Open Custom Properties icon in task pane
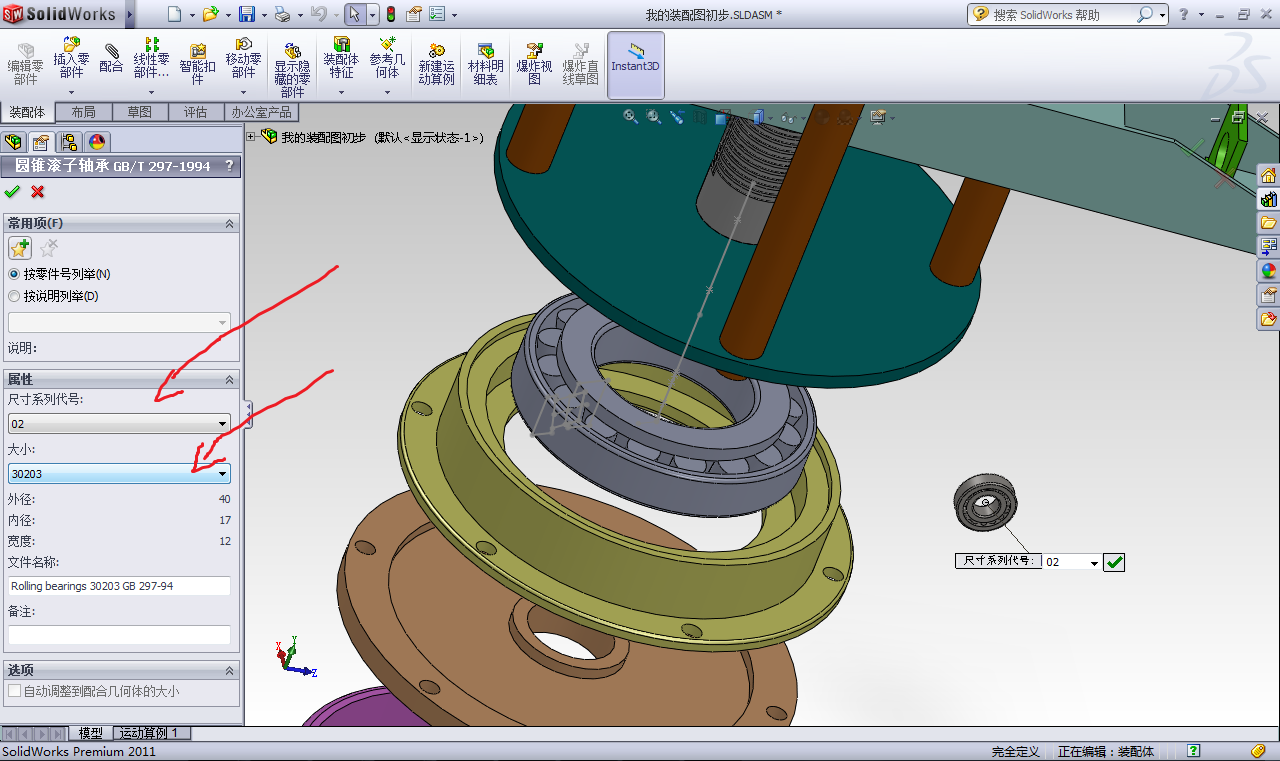The width and height of the screenshot is (1280, 761). tap(1269, 295)
